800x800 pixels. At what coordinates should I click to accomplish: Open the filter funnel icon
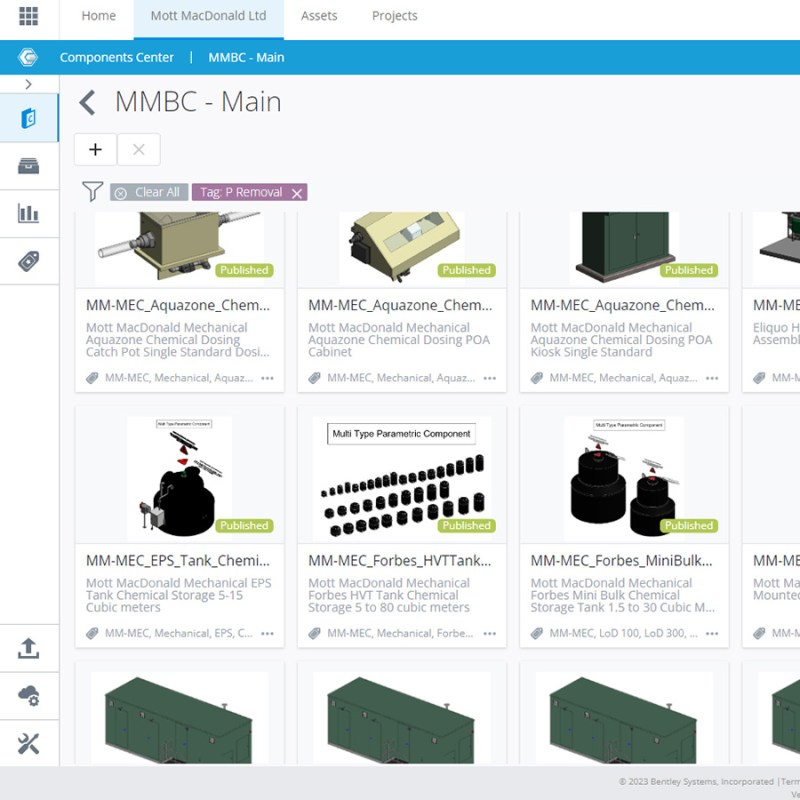(x=92, y=191)
